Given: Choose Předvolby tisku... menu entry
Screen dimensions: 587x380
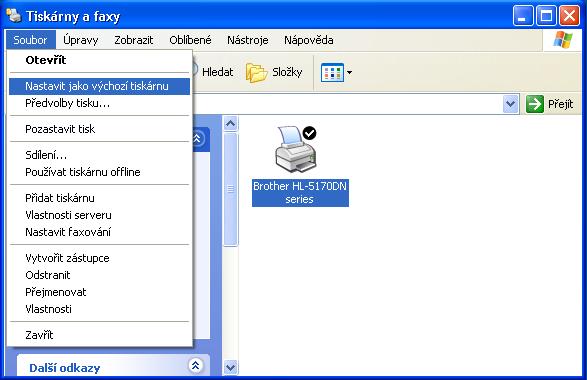Looking at the screenshot, I should 100,103.
